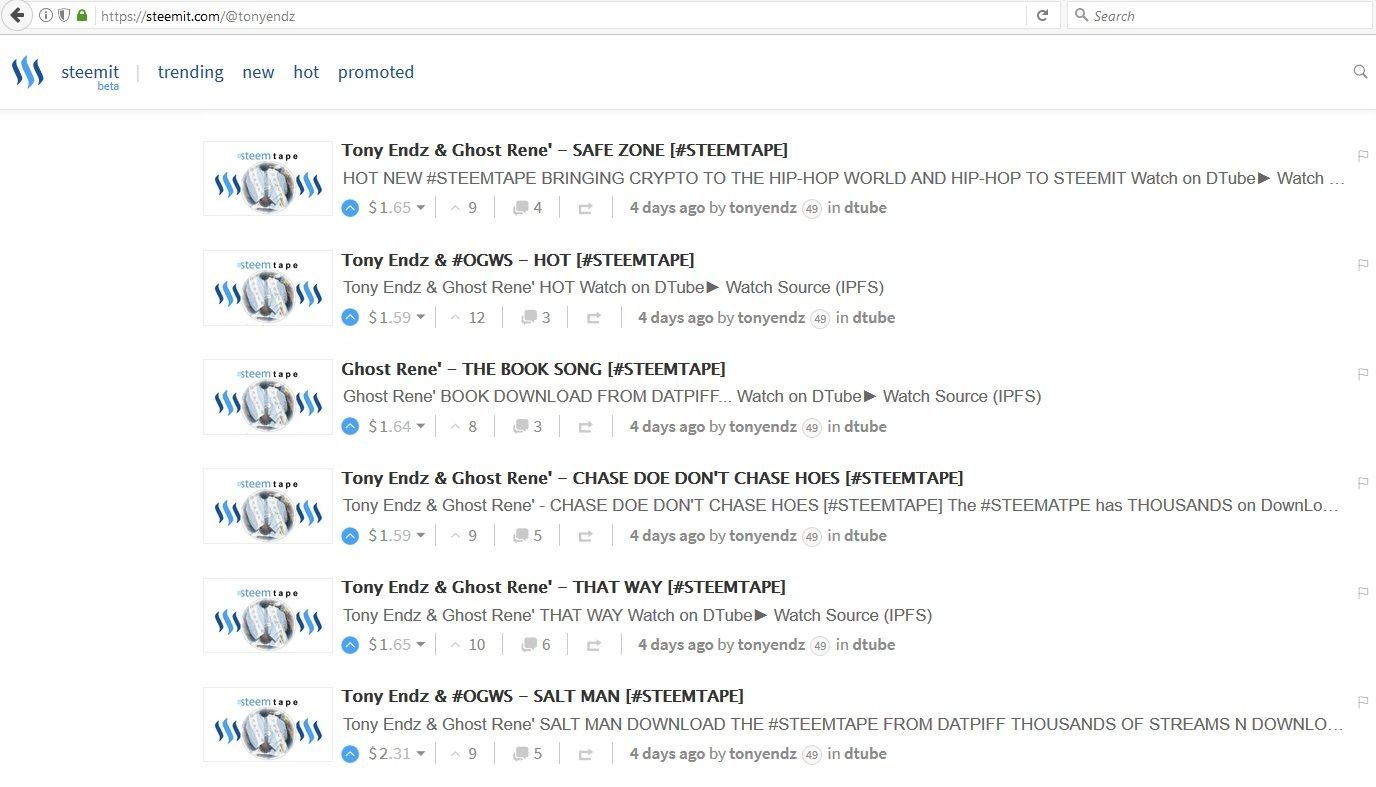The height and width of the screenshot is (787, 1376).
Task: Upvote the SALT MAN post
Action: point(350,754)
